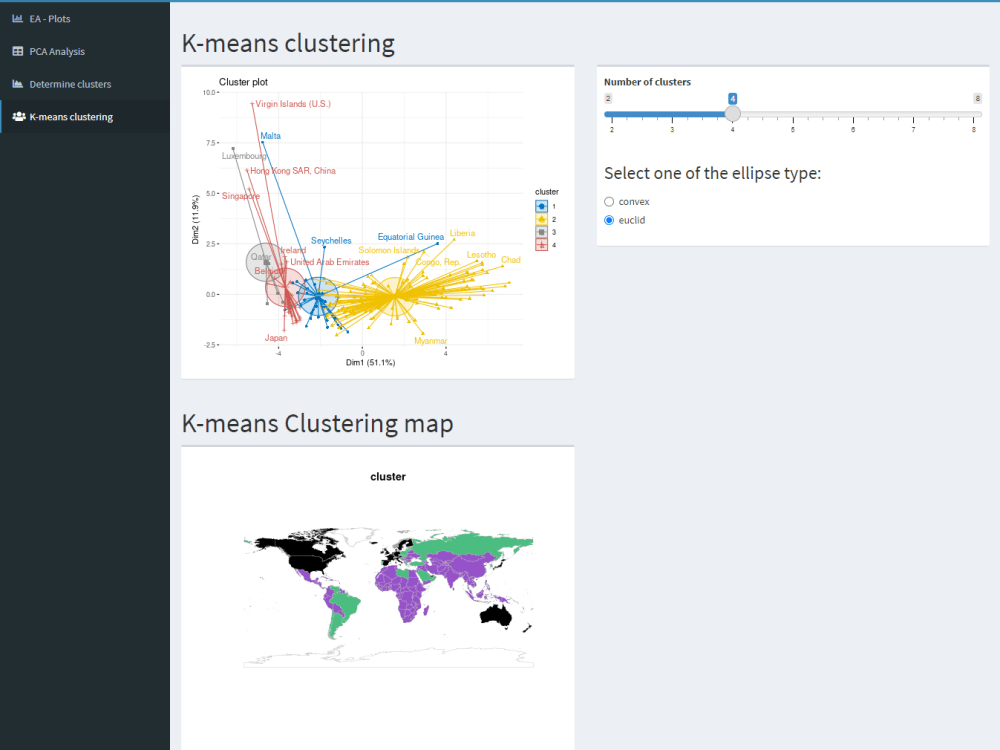Click the Congo, Rep. label
1000x750 pixels.
click(x=438, y=262)
